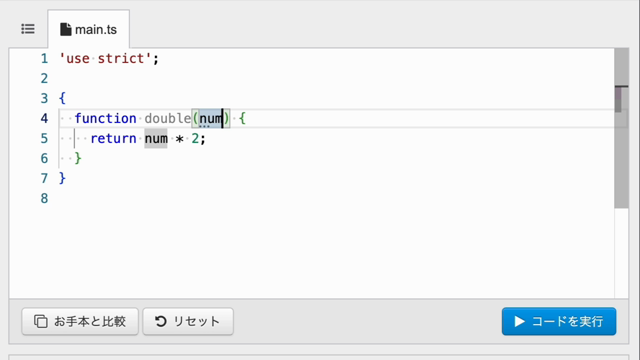Click the お手本と比較 button
This screenshot has width=640, height=360.
[80, 322]
